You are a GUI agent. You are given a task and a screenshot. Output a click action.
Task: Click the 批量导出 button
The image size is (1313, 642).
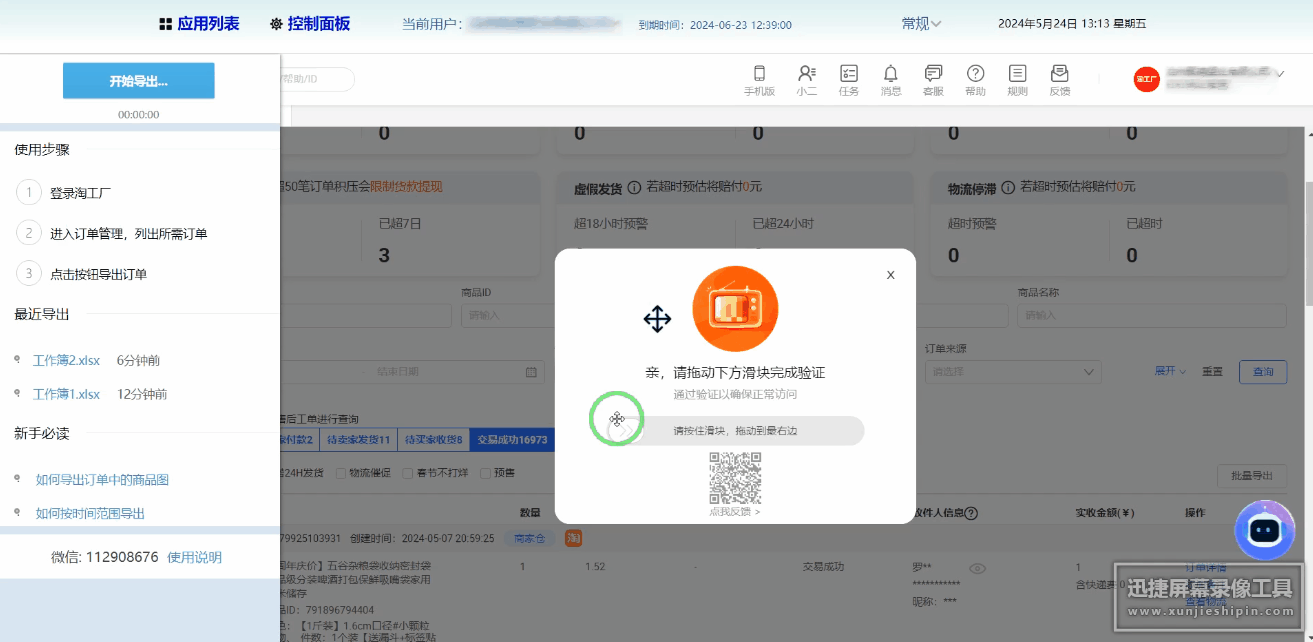click(1252, 476)
